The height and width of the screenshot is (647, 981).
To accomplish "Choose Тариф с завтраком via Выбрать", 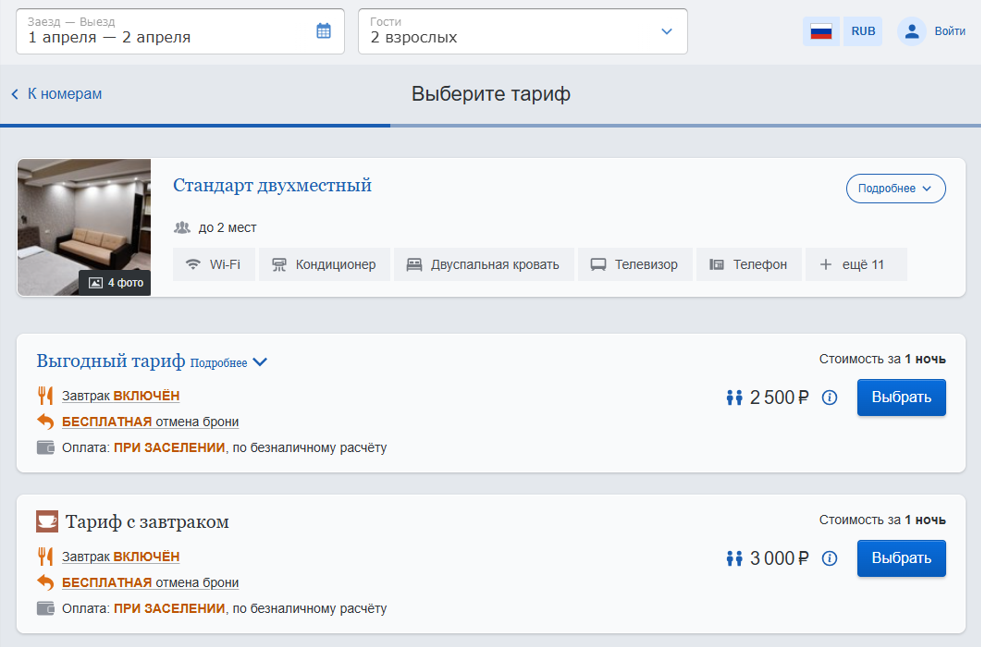I will click(901, 558).
